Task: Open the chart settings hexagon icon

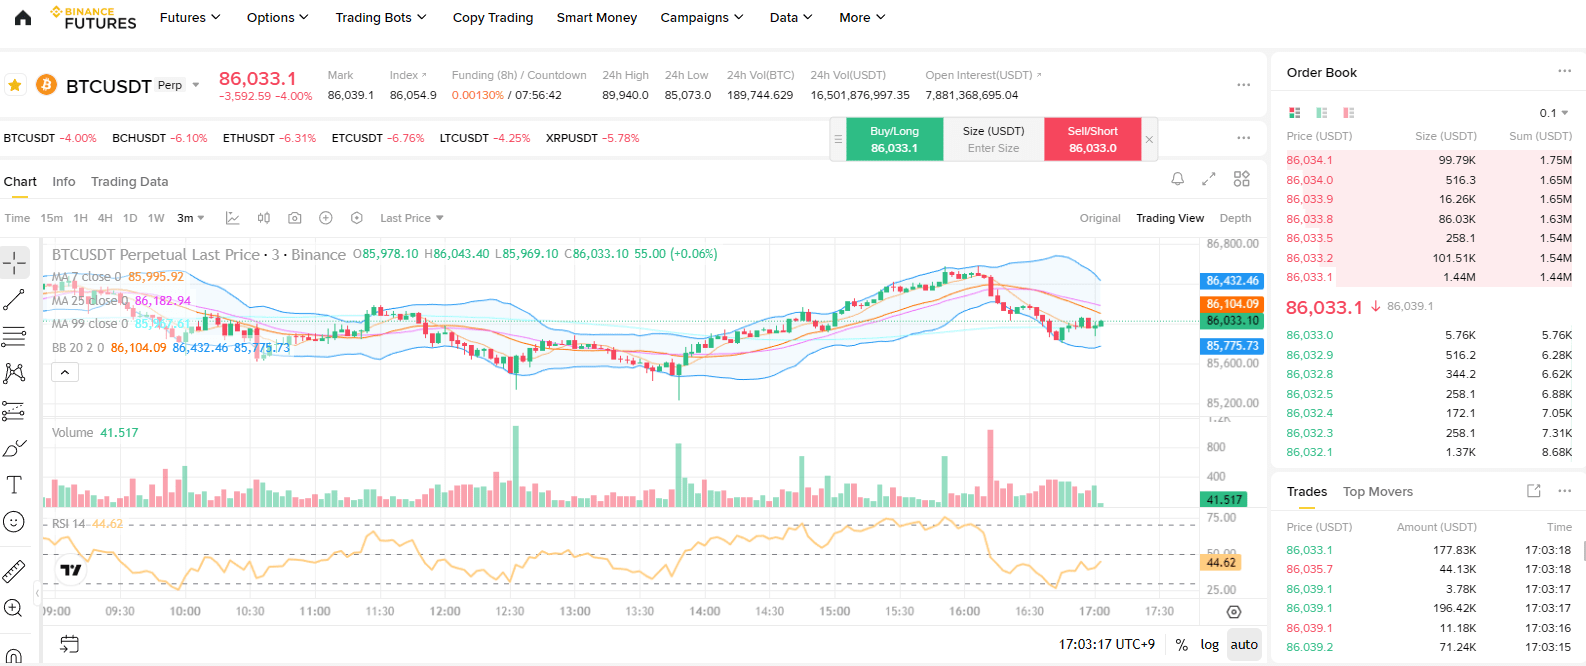Action: tap(357, 218)
